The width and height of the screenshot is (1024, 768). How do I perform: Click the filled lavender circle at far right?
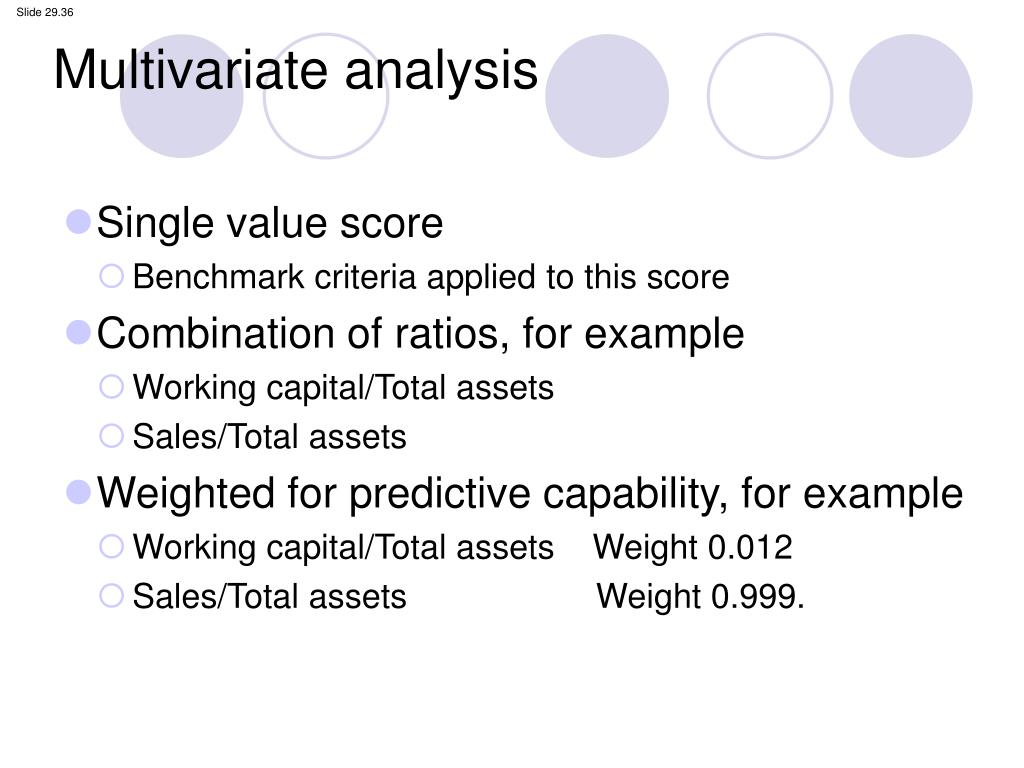click(x=910, y=96)
